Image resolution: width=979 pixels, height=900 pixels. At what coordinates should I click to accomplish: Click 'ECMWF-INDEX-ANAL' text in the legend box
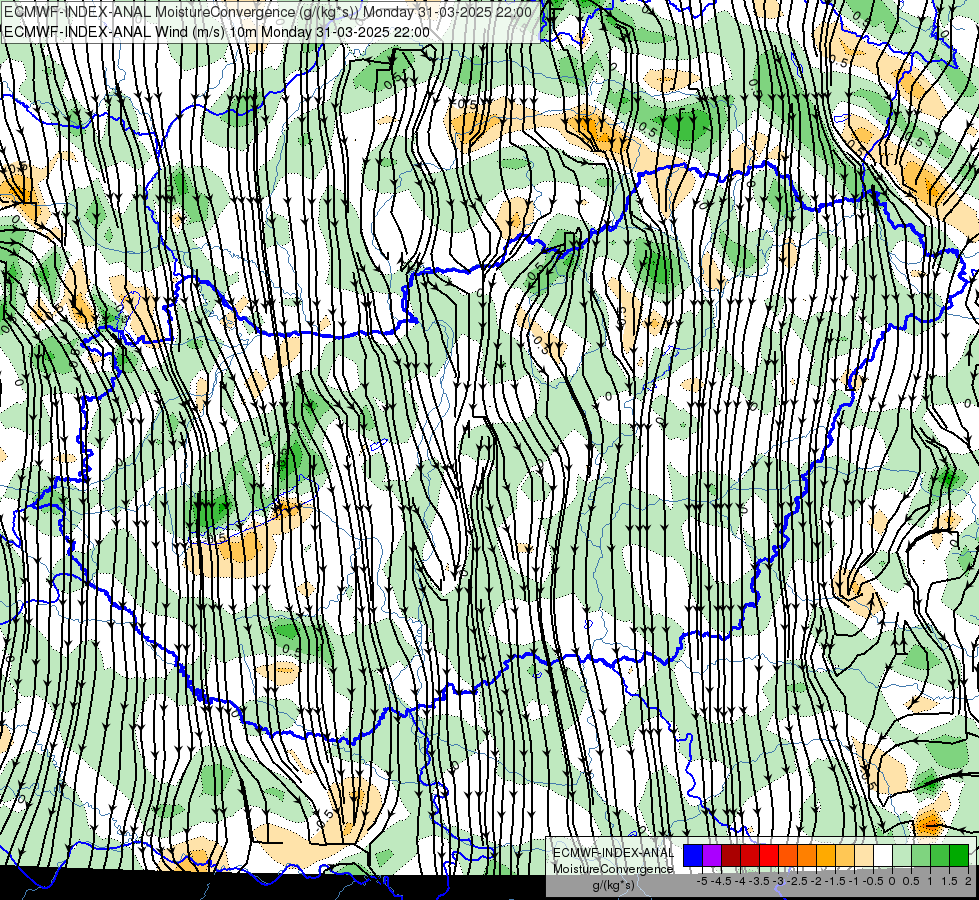[614, 853]
